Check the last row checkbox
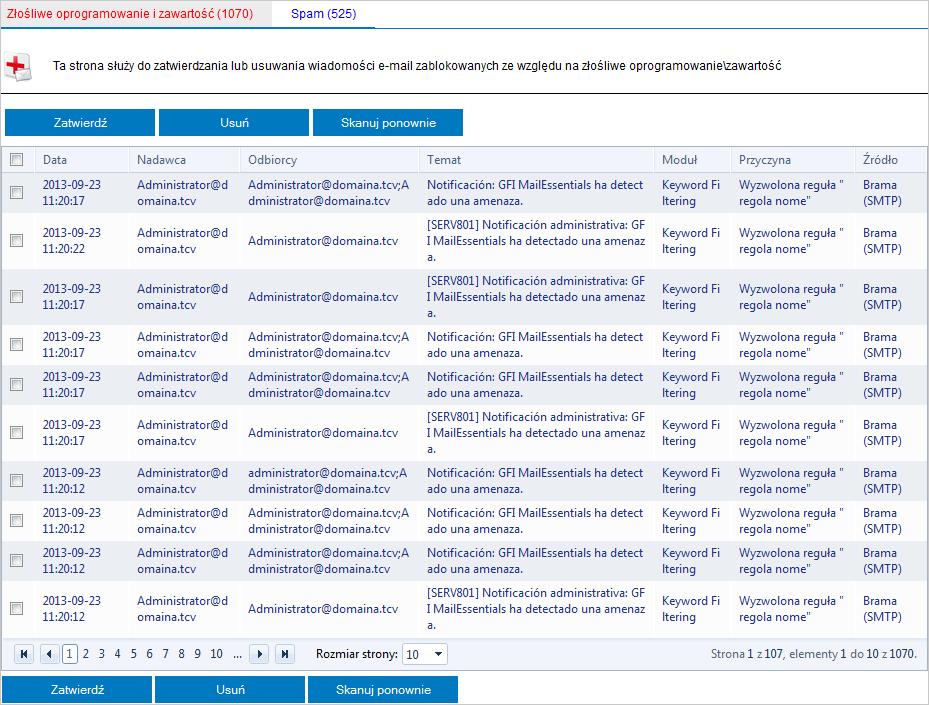The width and height of the screenshot is (929, 705). [17, 608]
